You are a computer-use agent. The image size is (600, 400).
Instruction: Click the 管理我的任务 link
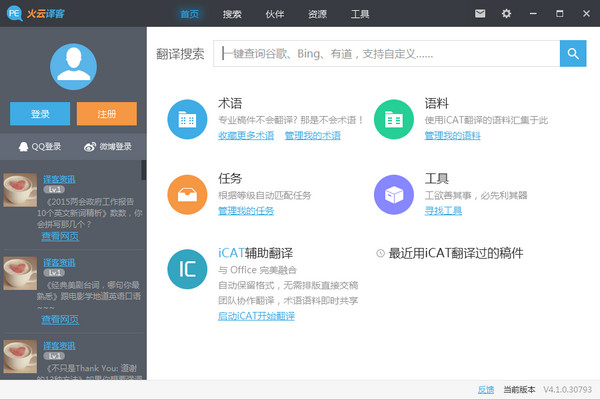coord(245,211)
